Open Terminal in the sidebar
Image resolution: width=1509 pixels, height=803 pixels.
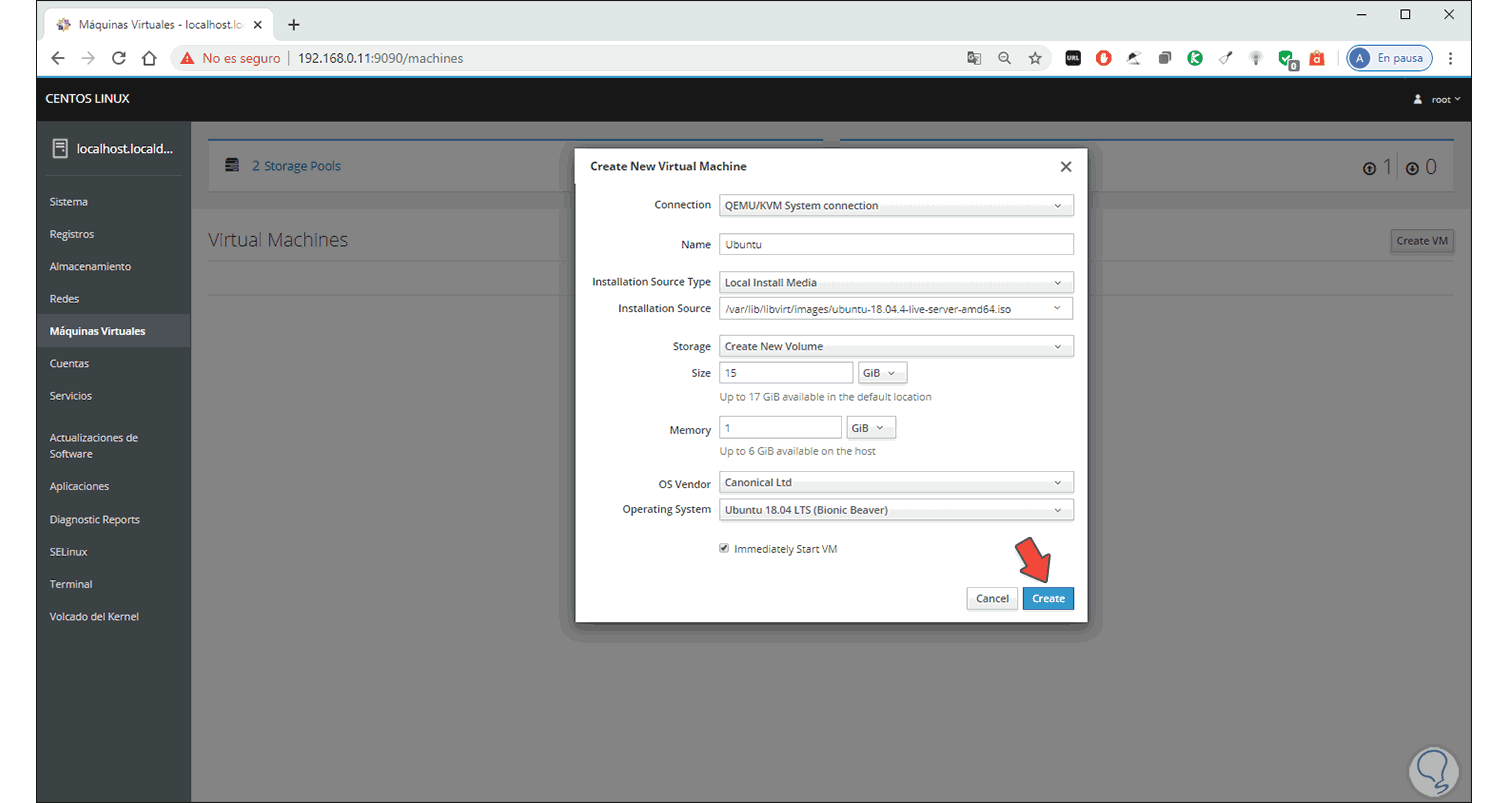[71, 584]
